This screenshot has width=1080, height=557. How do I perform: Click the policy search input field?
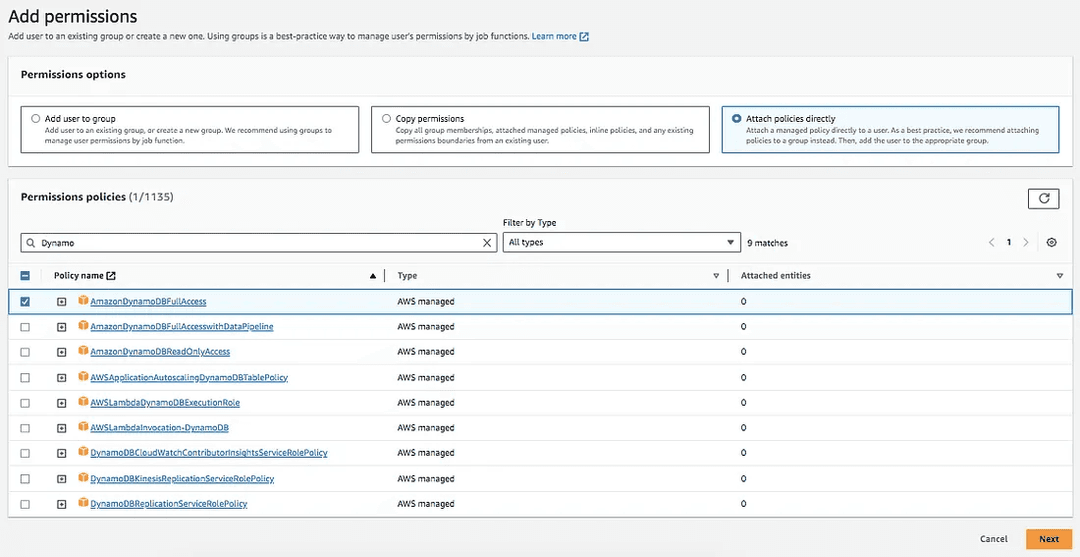pyautogui.click(x=258, y=242)
